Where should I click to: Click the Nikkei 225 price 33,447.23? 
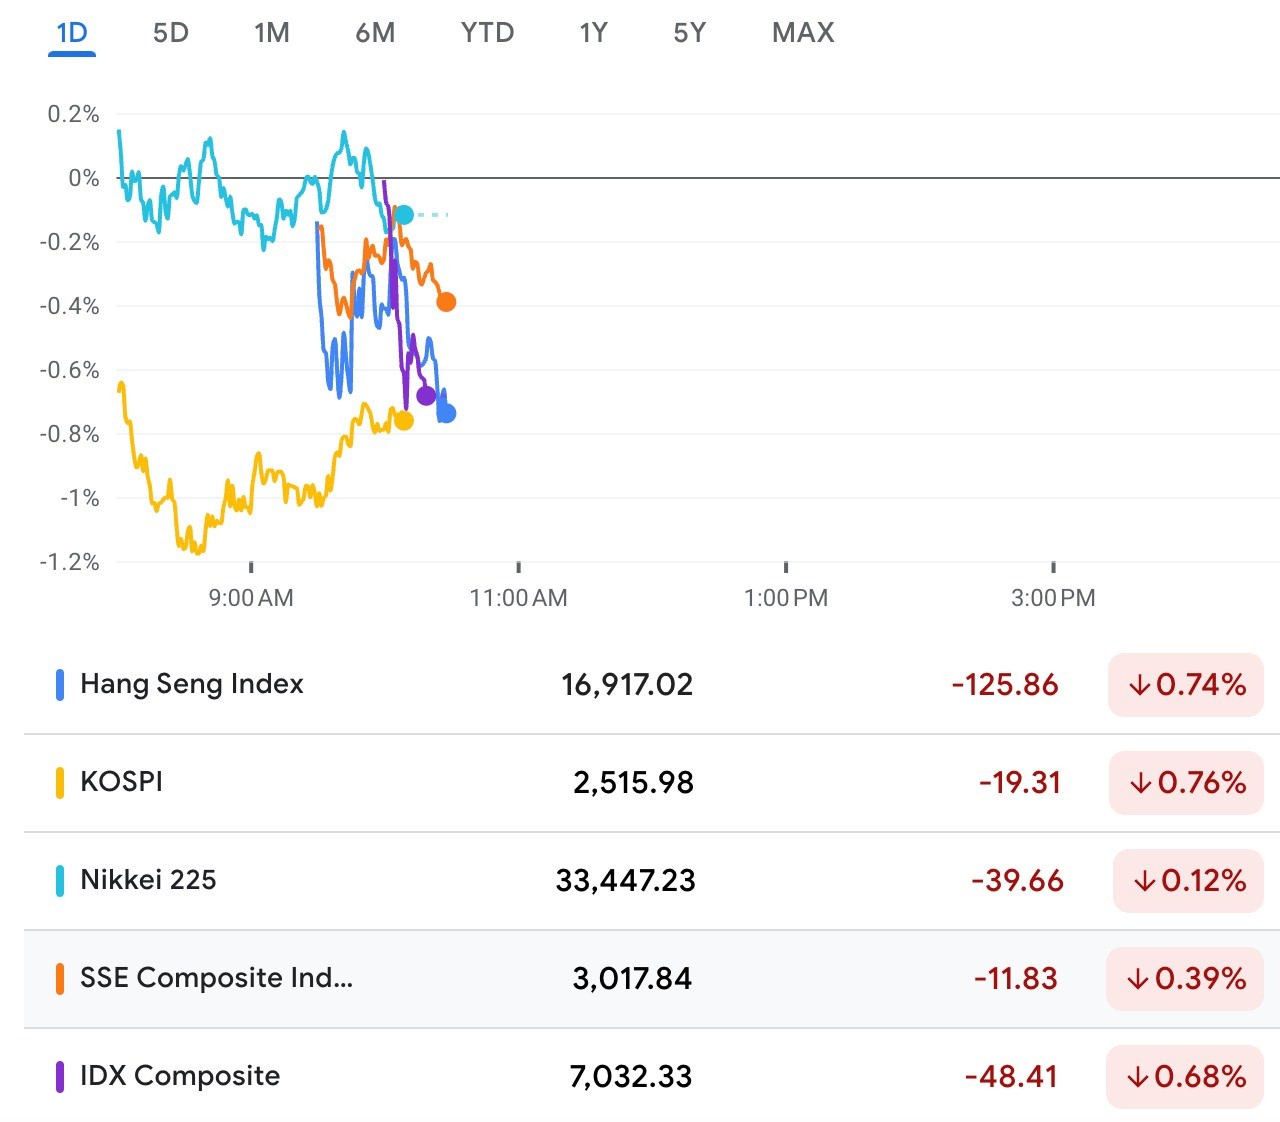tap(625, 881)
